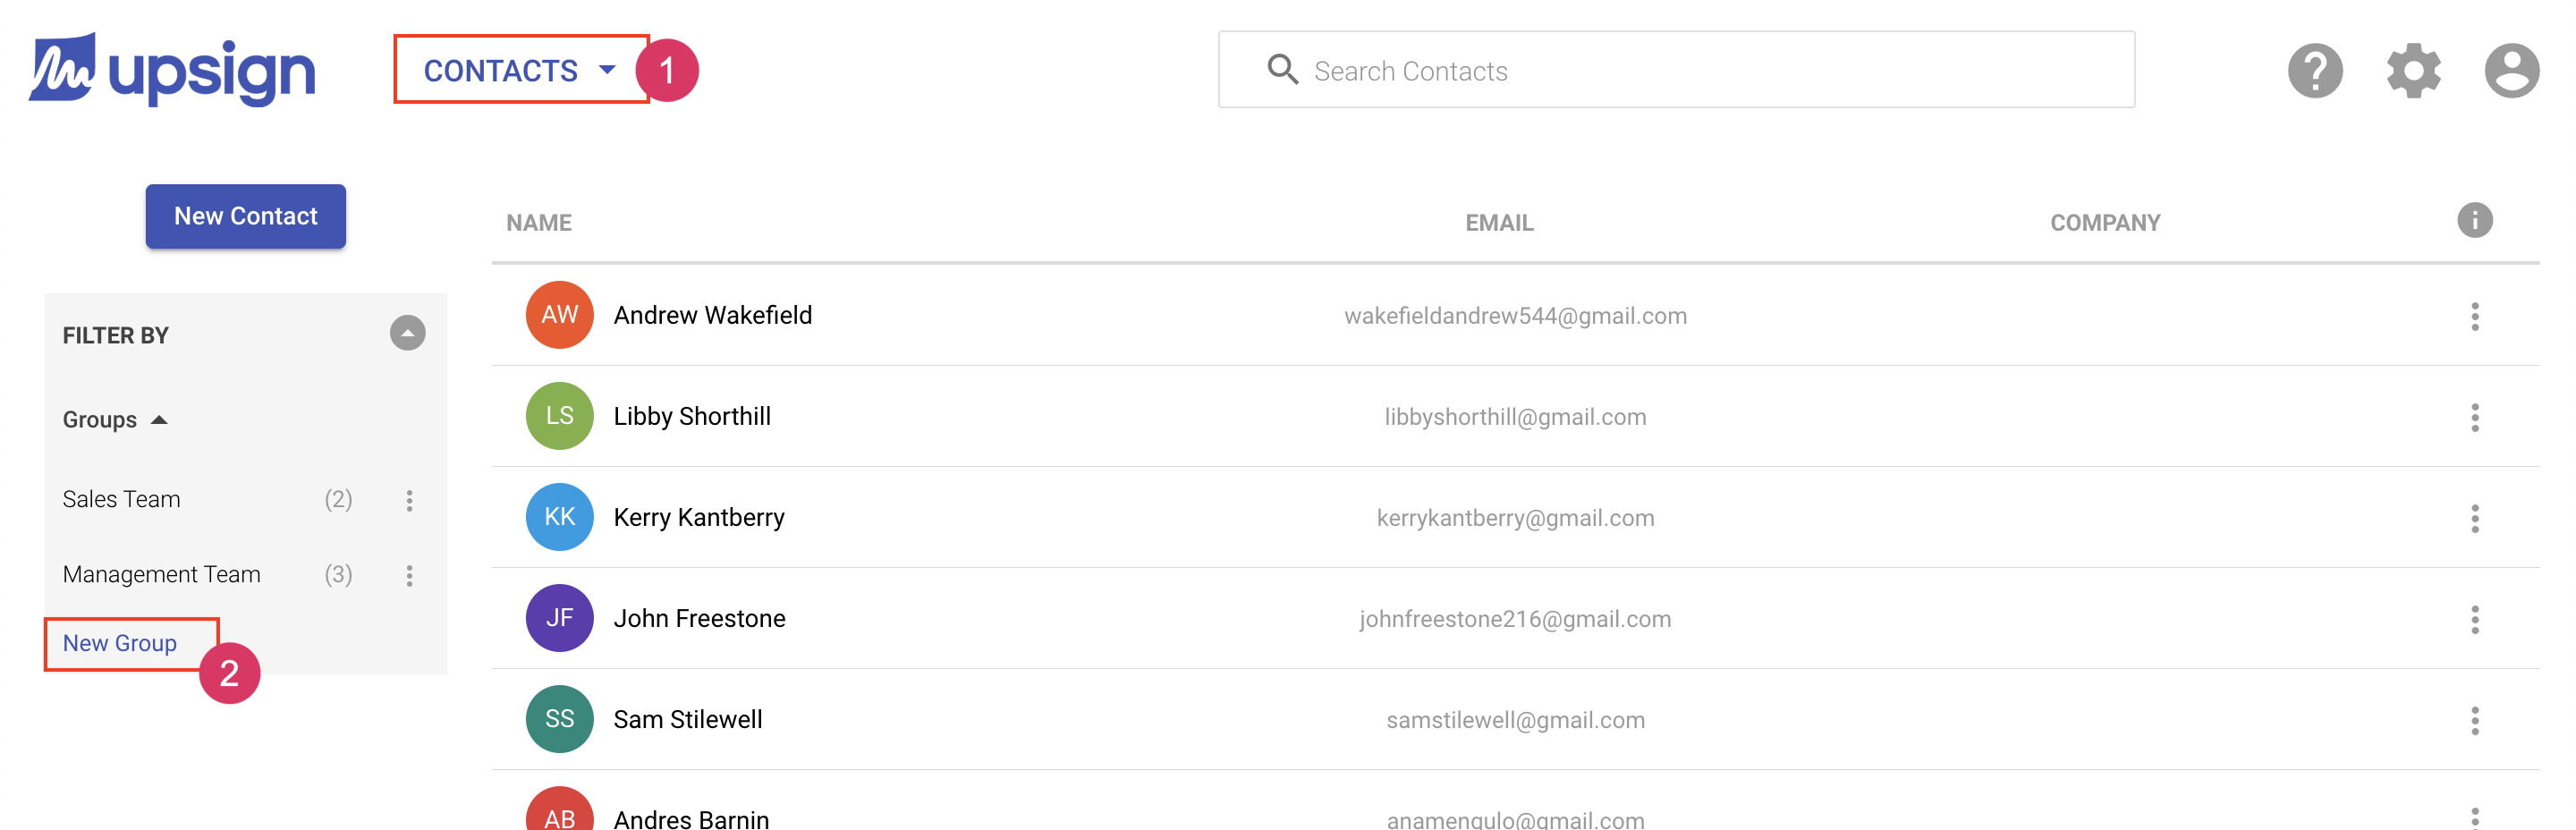Click the New Contact button
The width and height of the screenshot is (2576, 830).
click(245, 216)
